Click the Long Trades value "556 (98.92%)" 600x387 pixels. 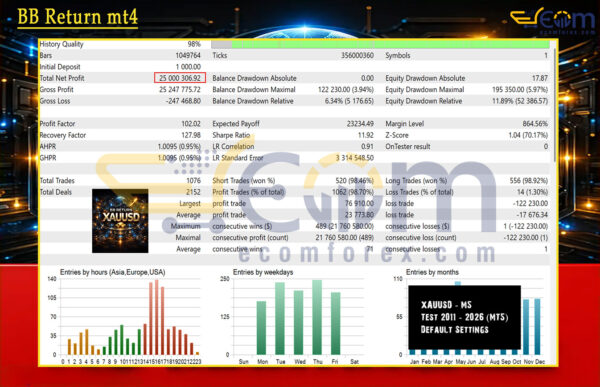(x=529, y=181)
